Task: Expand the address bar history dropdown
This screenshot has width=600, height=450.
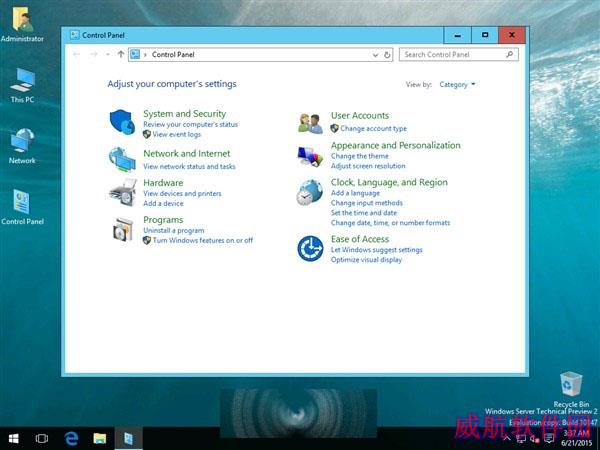Action: (x=375, y=55)
